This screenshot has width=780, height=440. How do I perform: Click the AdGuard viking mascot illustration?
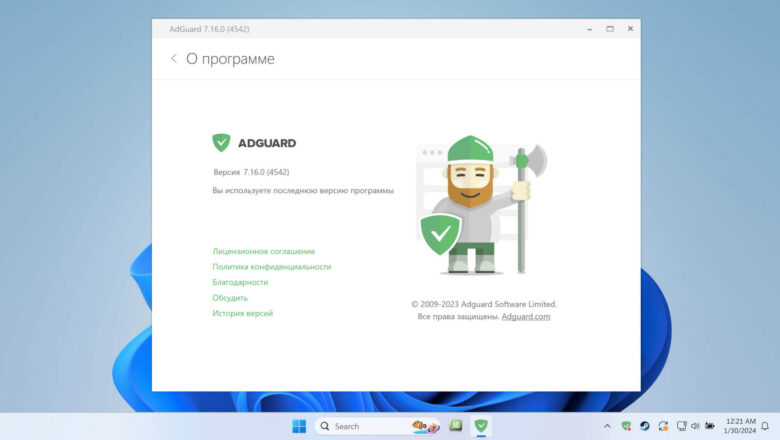tap(483, 205)
